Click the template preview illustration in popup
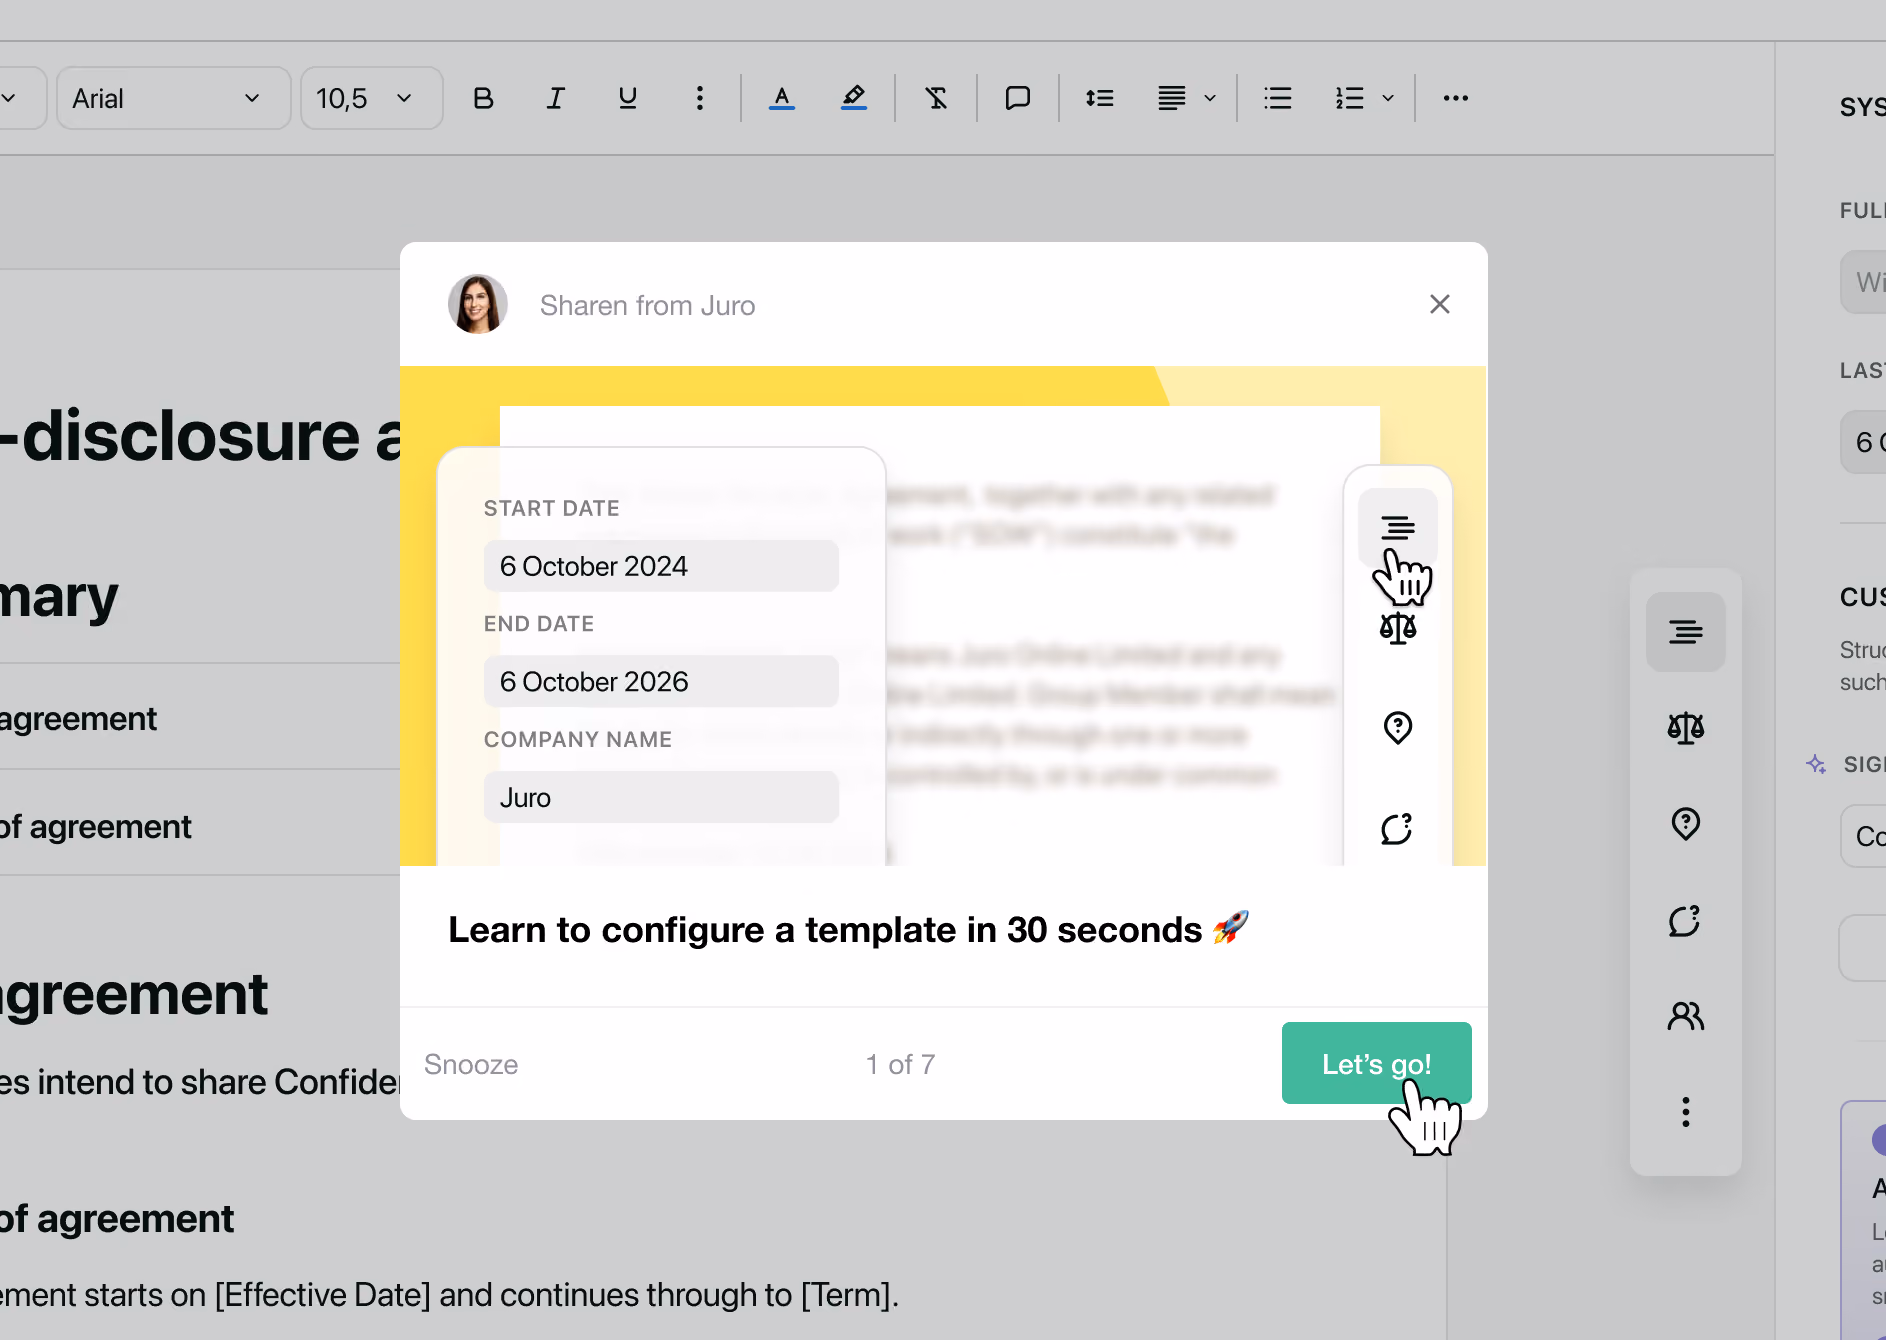The height and width of the screenshot is (1340, 1886). [943, 616]
